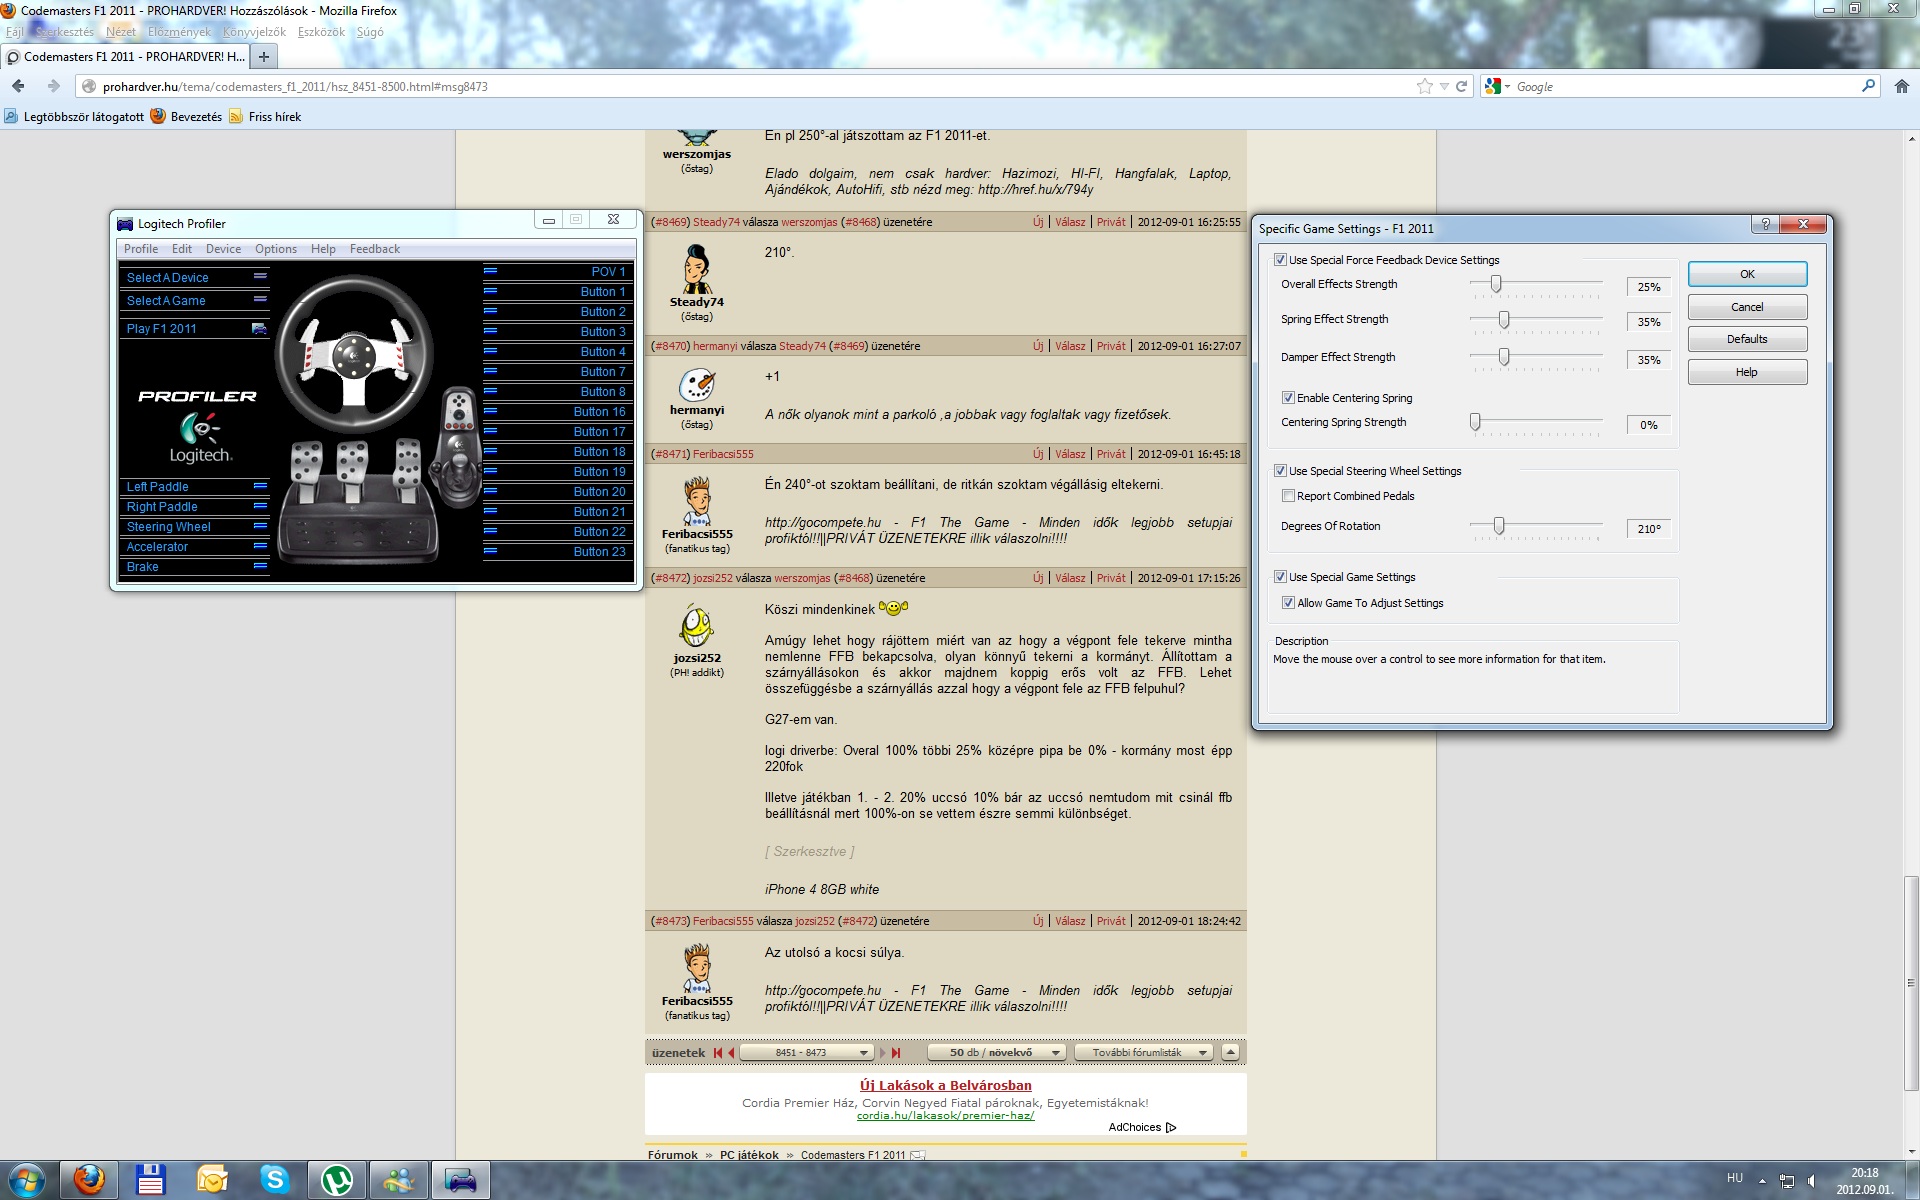Adjust Spring Effect Strength slider handle
Viewport: 1920px width, 1200px height.
click(1504, 320)
